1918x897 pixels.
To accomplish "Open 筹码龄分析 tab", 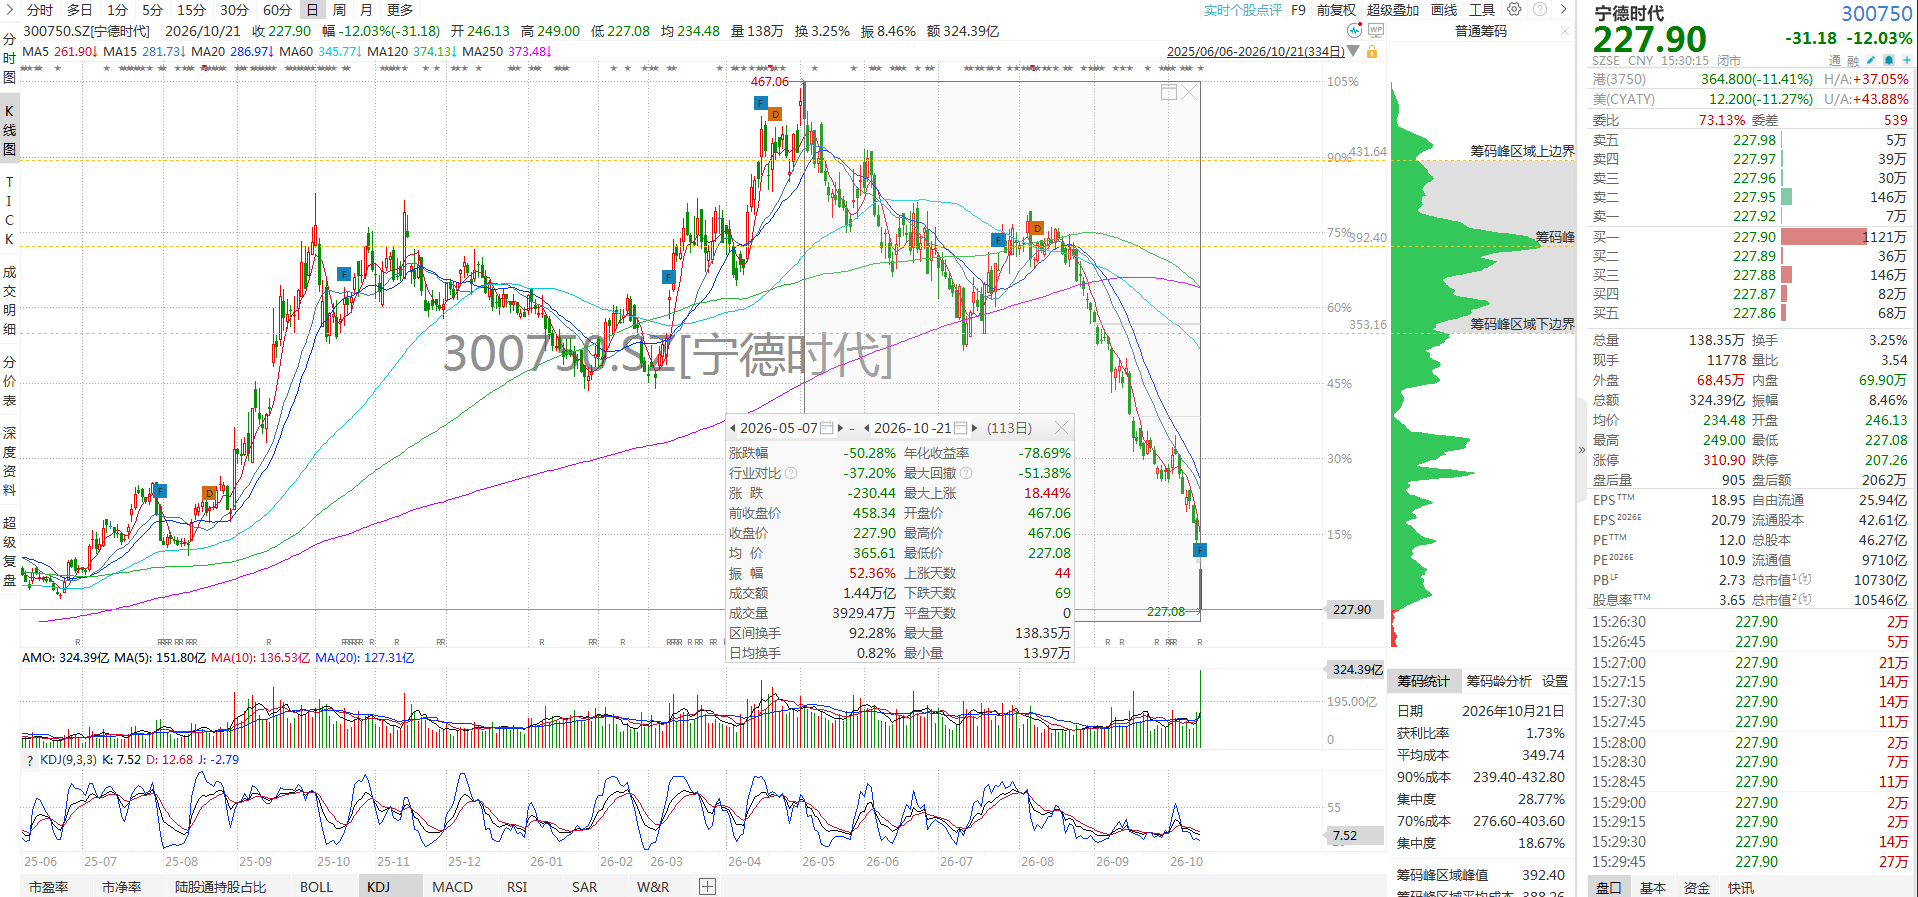I will tap(1498, 681).
